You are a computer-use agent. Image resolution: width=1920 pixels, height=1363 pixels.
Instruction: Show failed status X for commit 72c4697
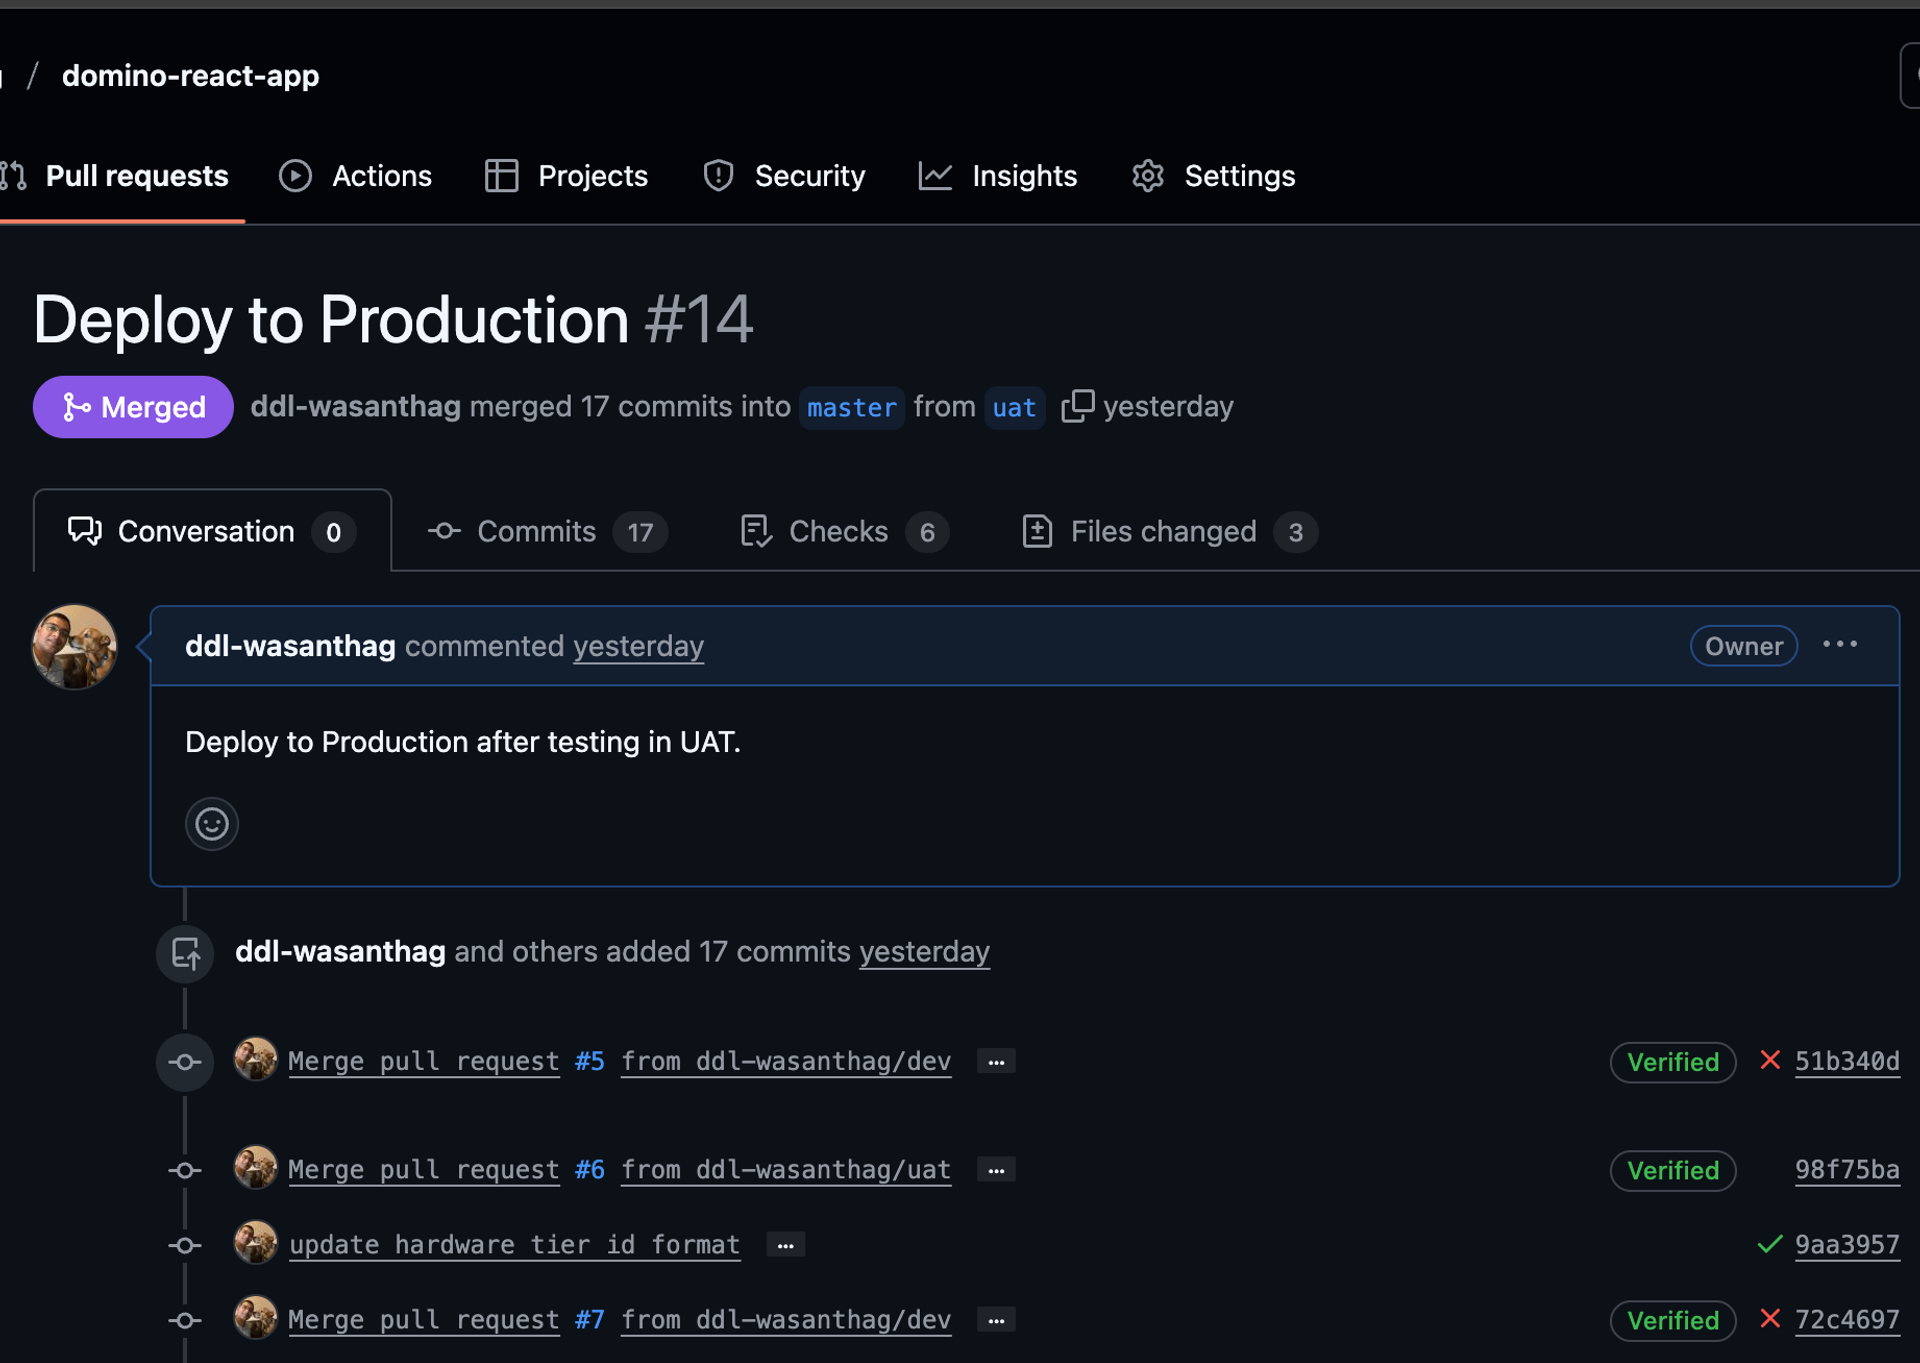click(x=1770, y=1318)
